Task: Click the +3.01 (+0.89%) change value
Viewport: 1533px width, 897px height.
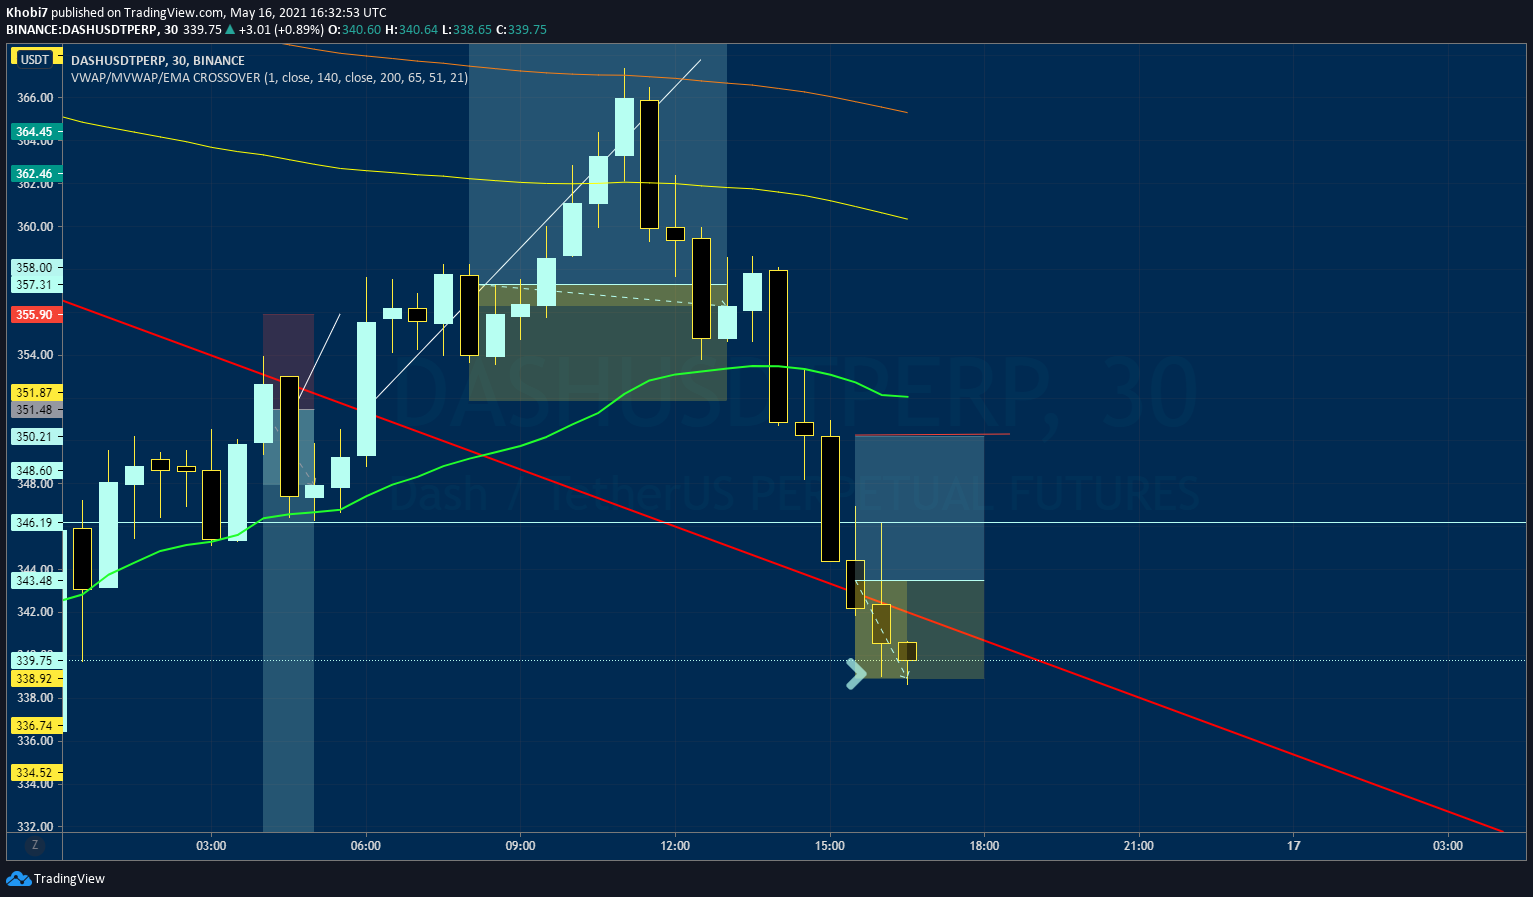Action: 281,29
